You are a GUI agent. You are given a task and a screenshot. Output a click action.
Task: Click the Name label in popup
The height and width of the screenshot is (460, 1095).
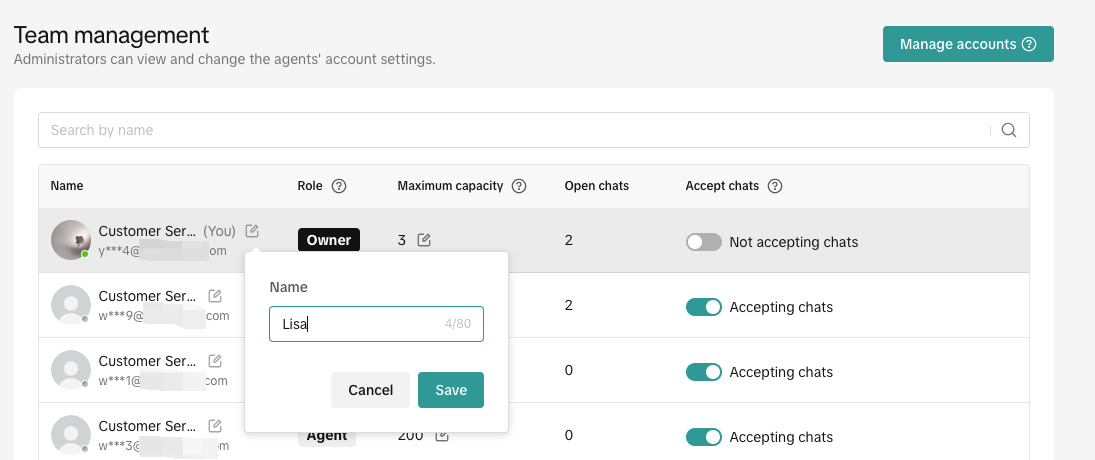288,287
